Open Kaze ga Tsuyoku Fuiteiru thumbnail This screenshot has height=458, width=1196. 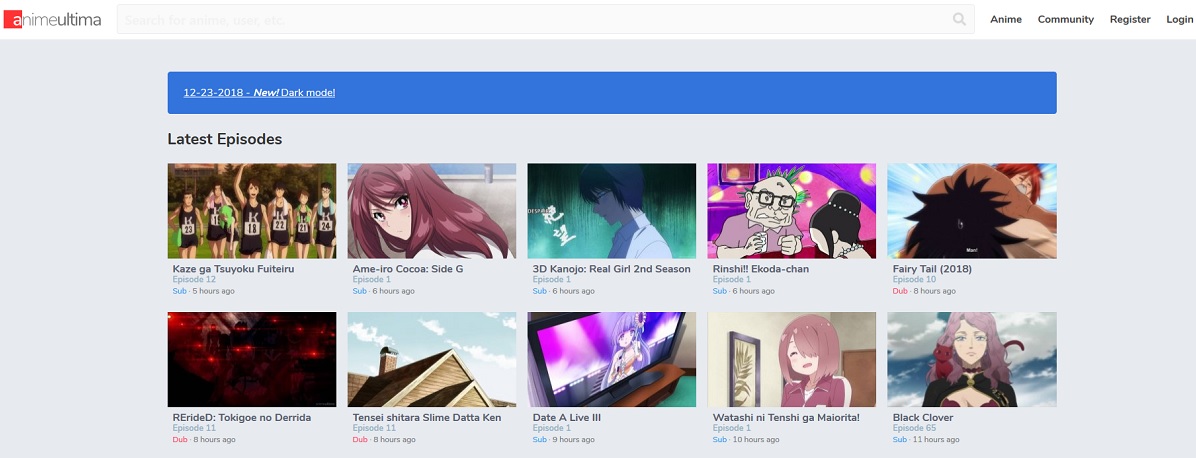[252, 211]
